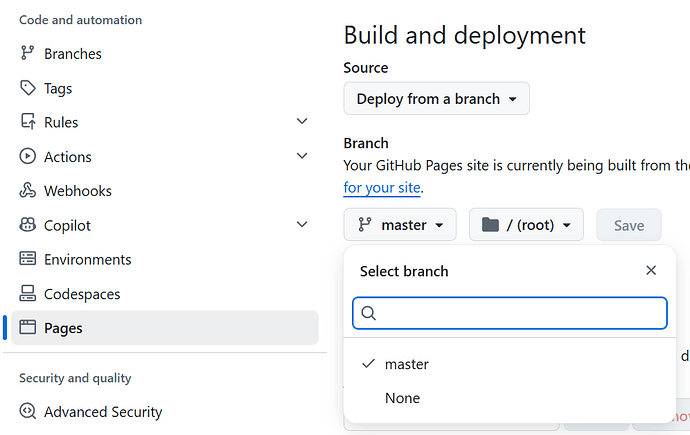690x435 pixels.
Task: Focus the Select branch search field
Action: tap(510, 313)
